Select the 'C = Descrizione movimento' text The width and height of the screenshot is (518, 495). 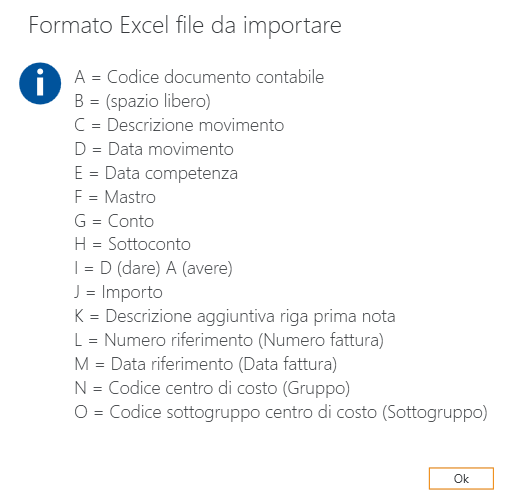[x=179, y=125]
